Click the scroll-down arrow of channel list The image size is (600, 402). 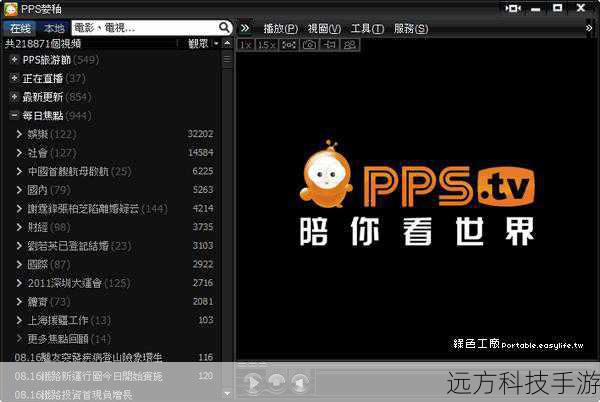(227, 393)
